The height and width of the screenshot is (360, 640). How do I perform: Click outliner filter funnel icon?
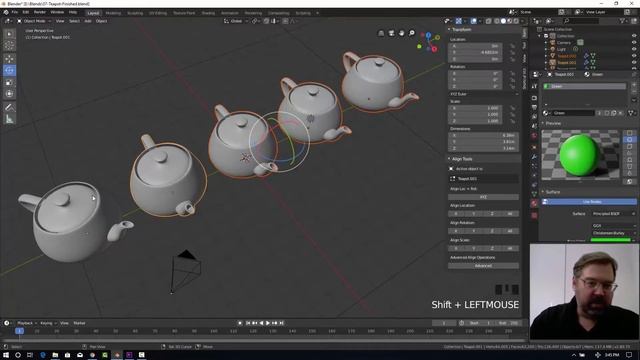click(622, 21)
